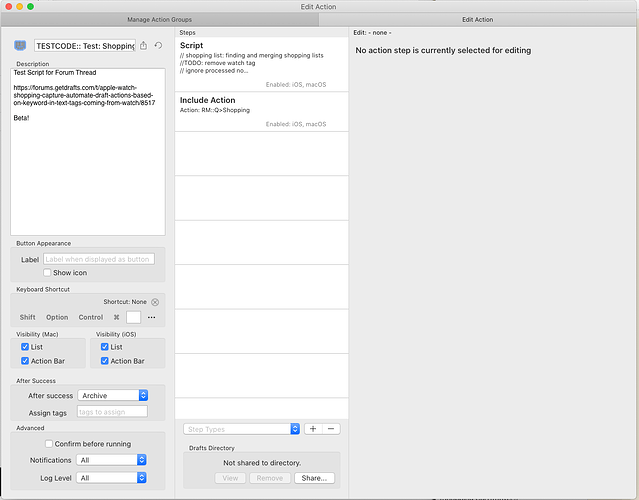Select the Edit Action tab

pyautogui.click(x=478, y=20)
